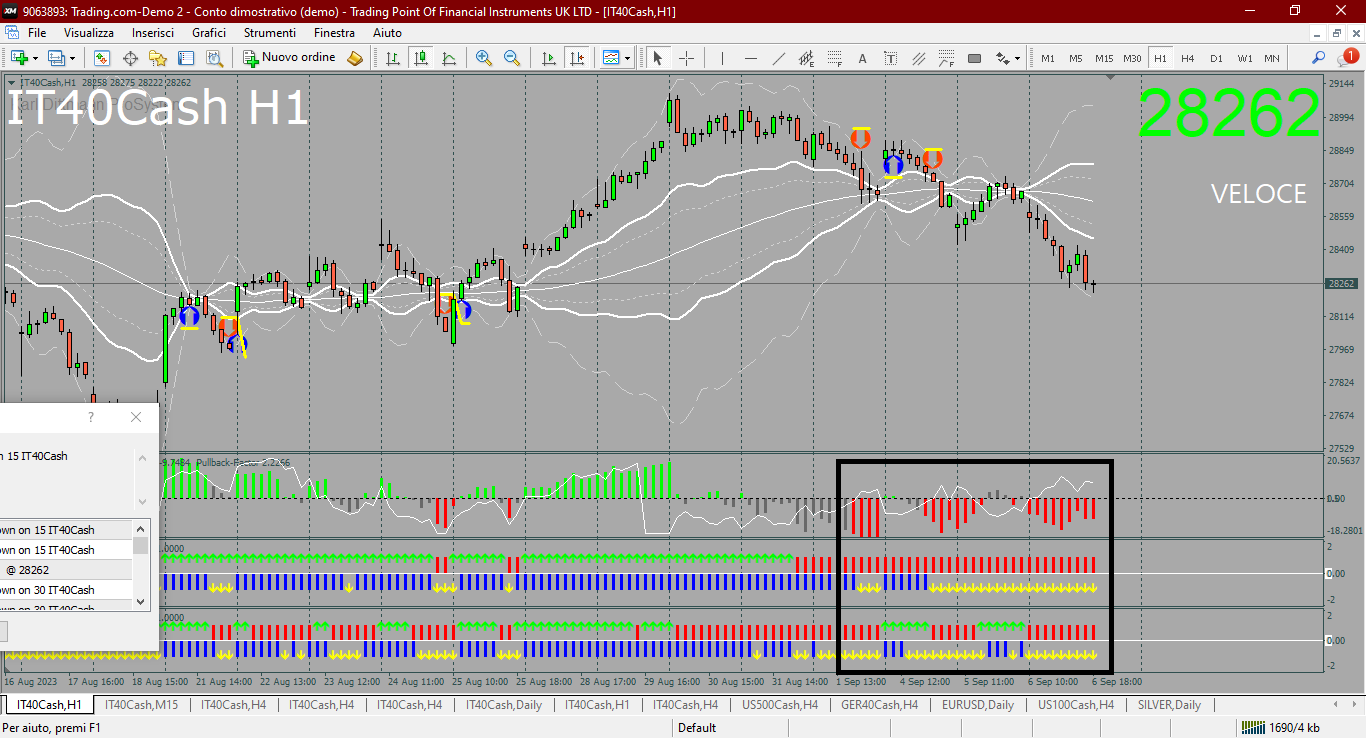Viewport: 1366px width, 738px height.
Task: Select the equidistant channel tool
Action: pos(806,58)
